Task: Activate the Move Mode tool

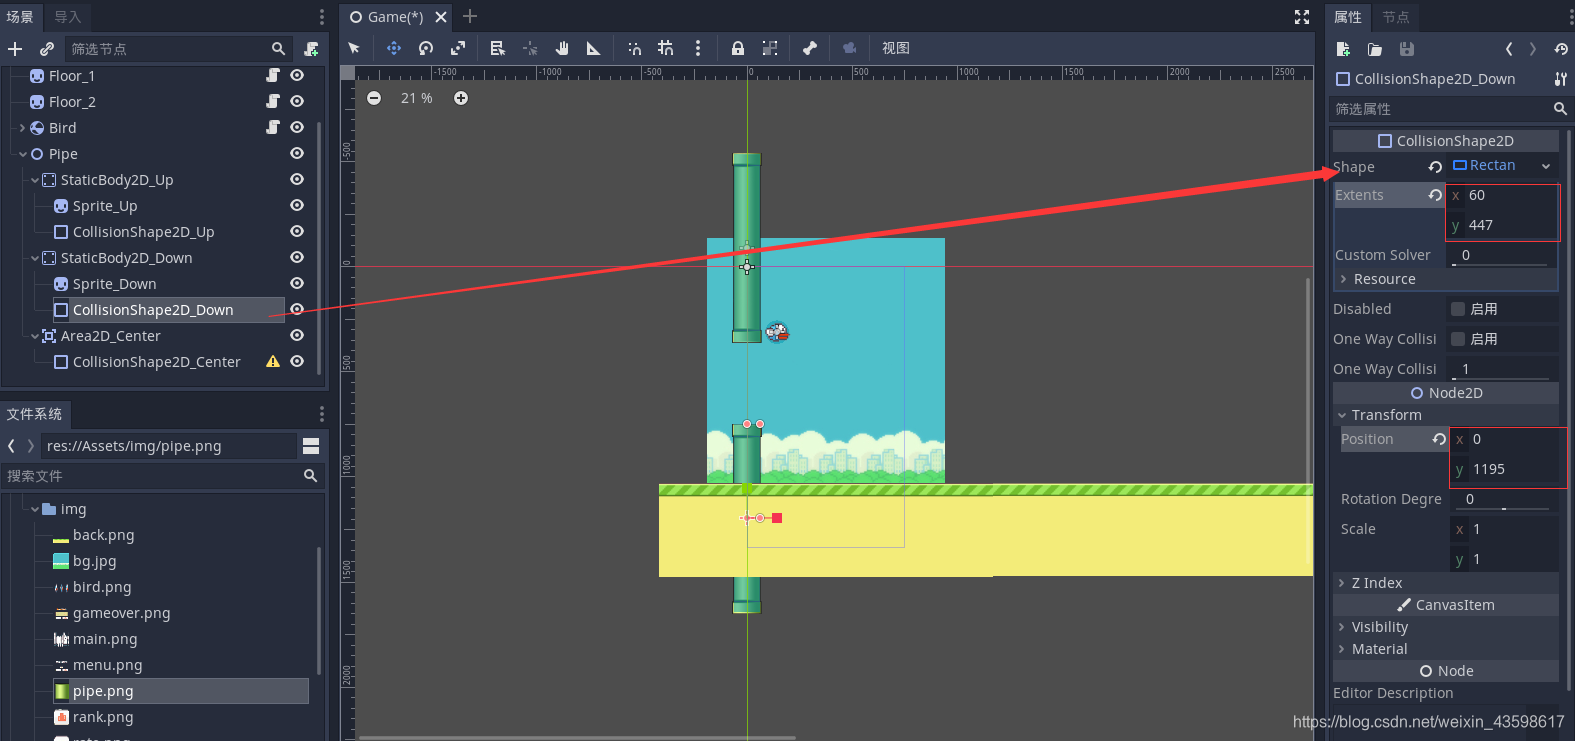Action: pyautogui.click(x=394, y=48)
